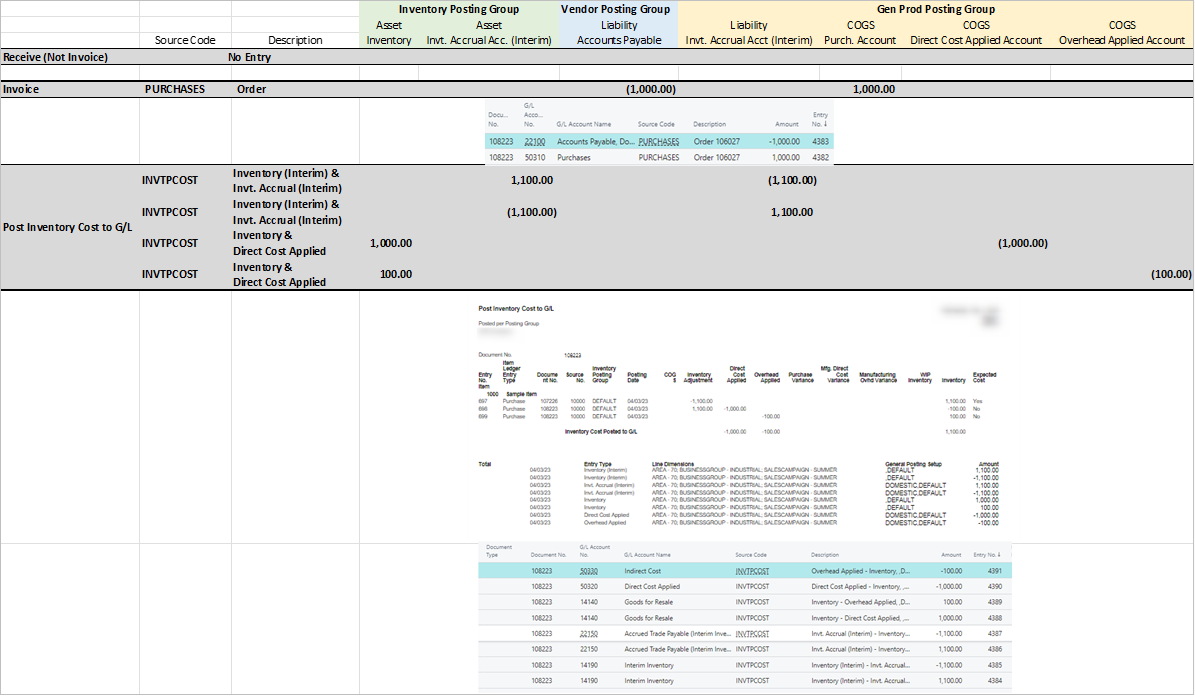1195x696 pixels.
Task: Click the 'Invt. Accrual Acc. (Interim)' asset header
Action: (x=489, y=40)
